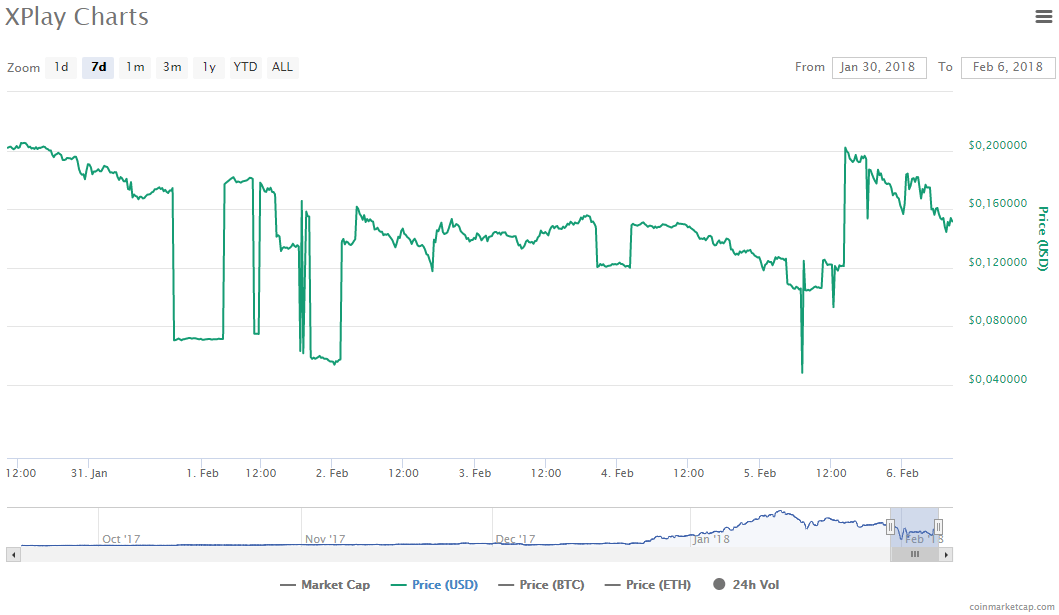The width and height of the screenshot is (1059, 615).
Task: Click the 2. Feb x-axis label
Action: click(x=332, y=473)
